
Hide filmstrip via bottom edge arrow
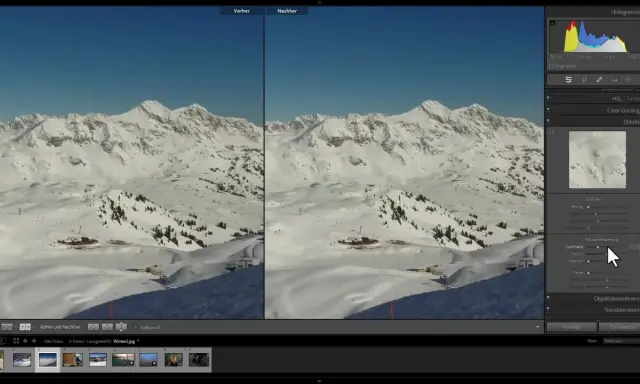pyautogui.click(x=319, y=381)
